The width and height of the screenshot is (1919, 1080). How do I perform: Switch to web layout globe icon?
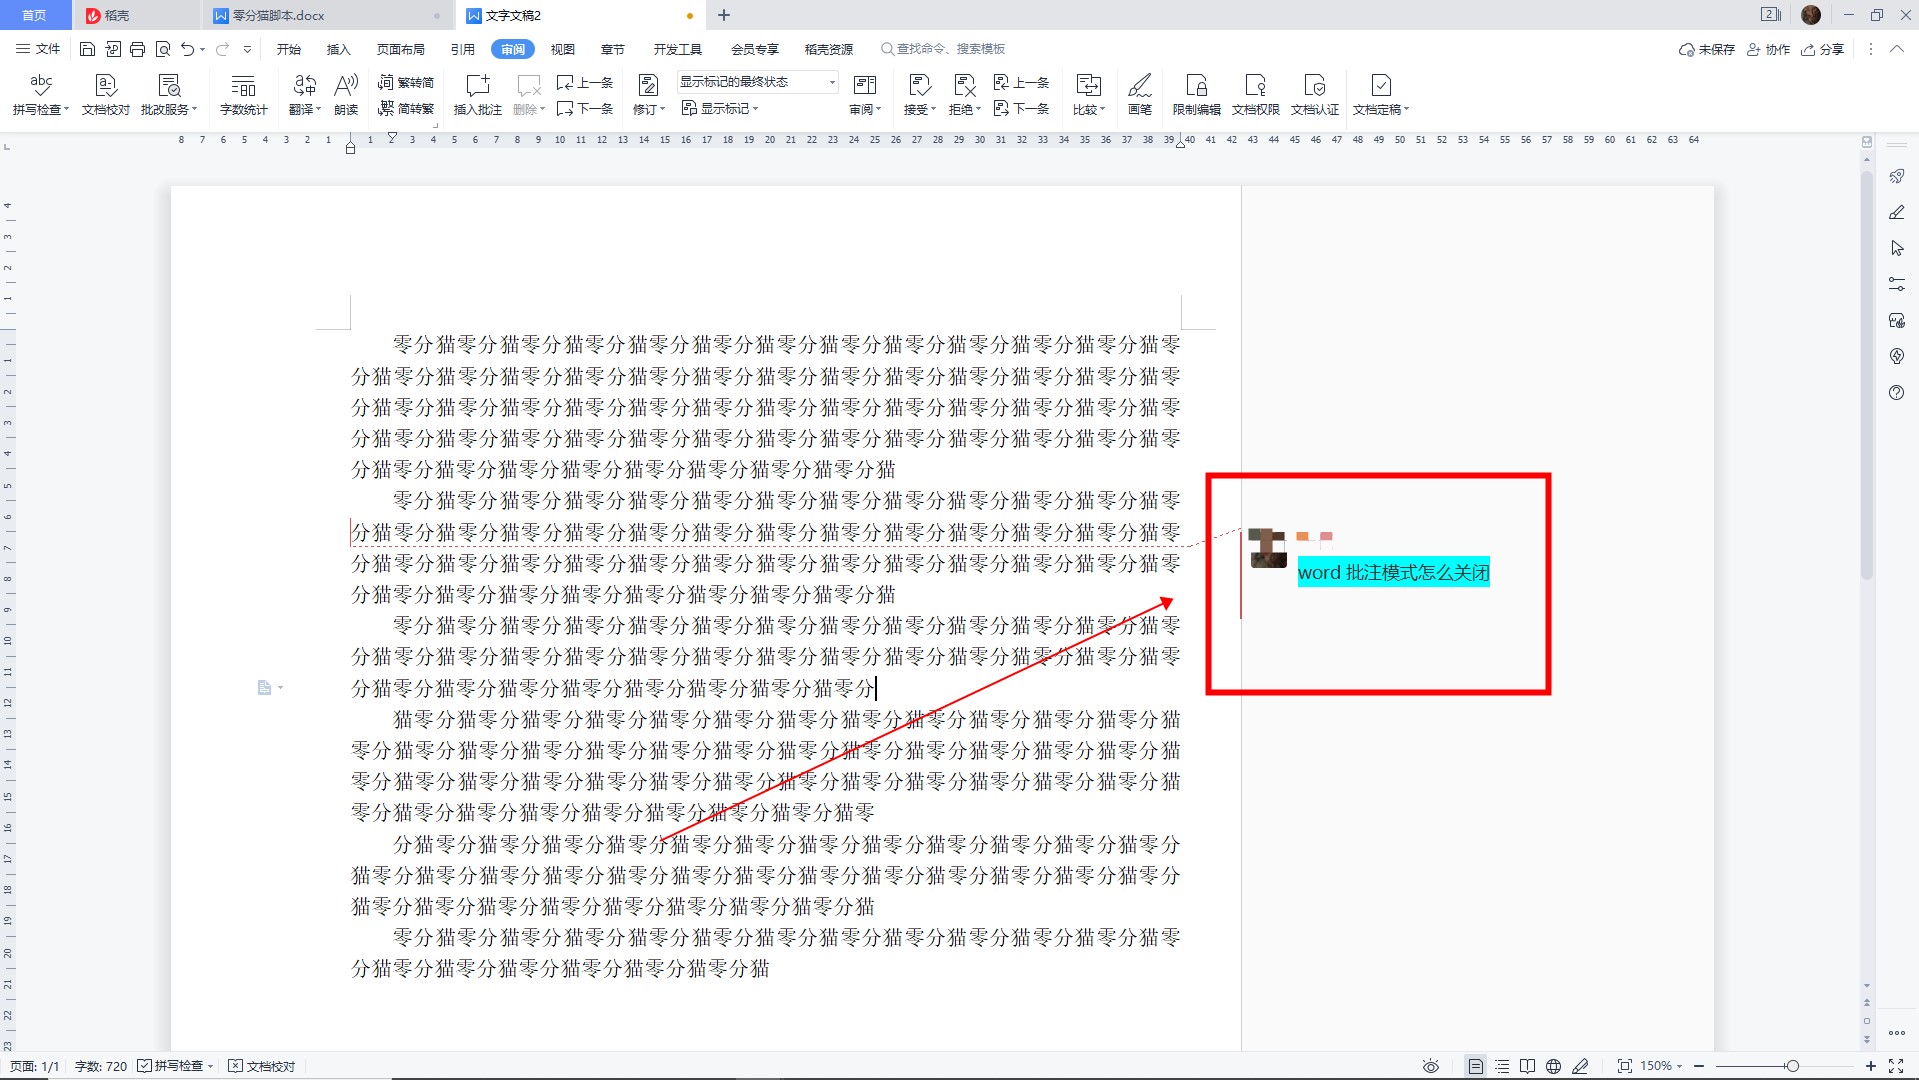point(1553,1066)
